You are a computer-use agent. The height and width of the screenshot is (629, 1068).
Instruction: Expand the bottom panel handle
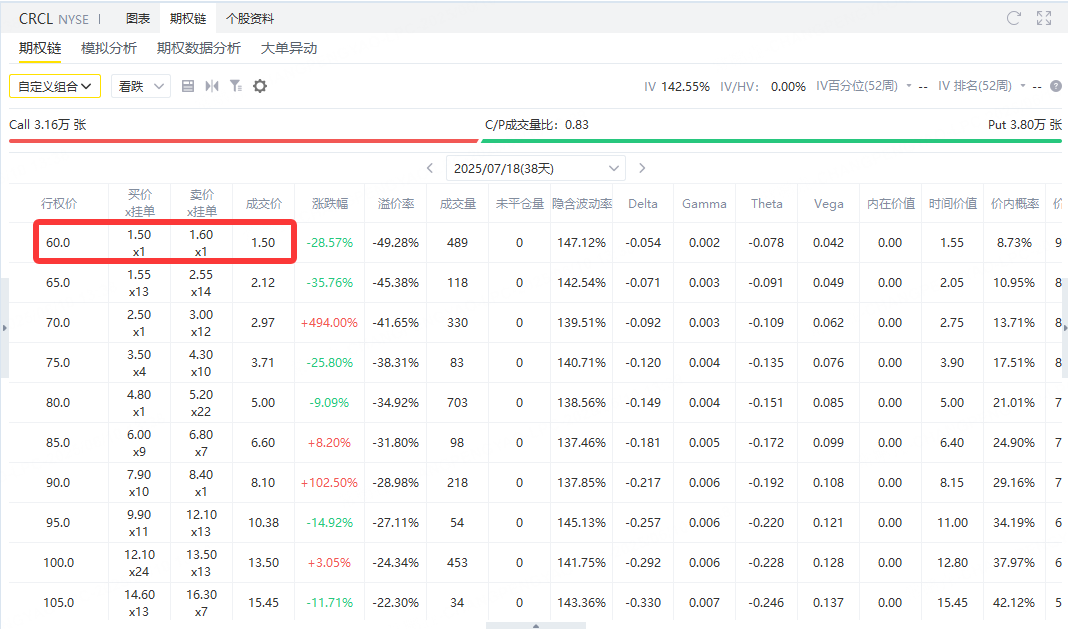coord(535,626)
